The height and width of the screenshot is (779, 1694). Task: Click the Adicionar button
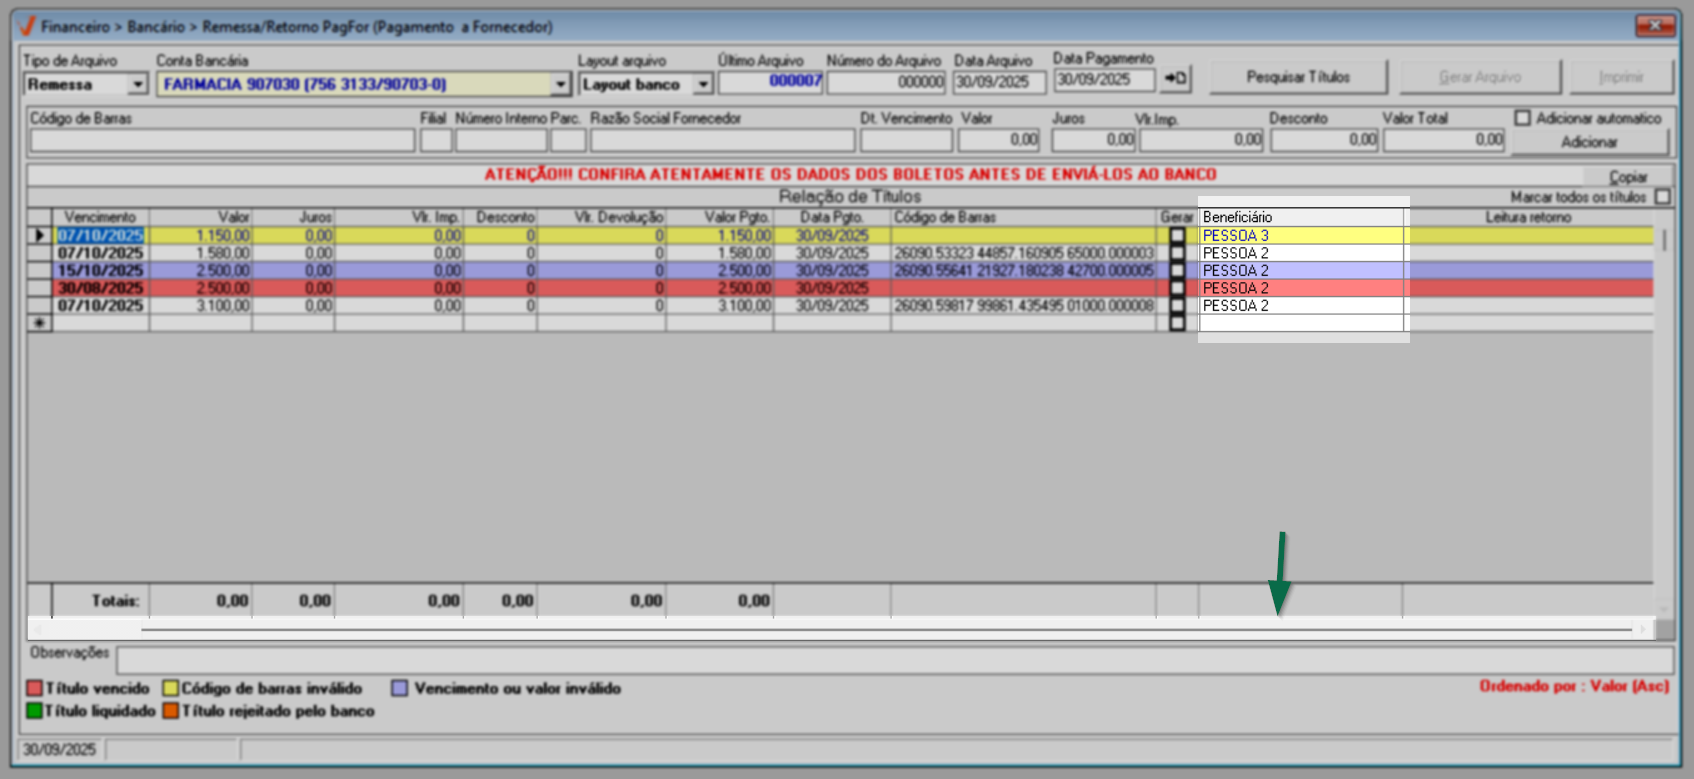[1589, 142]
